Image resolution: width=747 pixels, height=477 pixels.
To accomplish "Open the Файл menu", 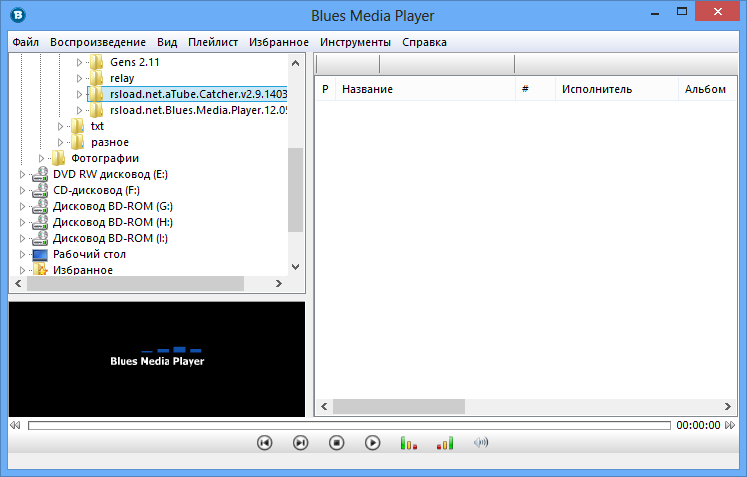I will [26, 42].
